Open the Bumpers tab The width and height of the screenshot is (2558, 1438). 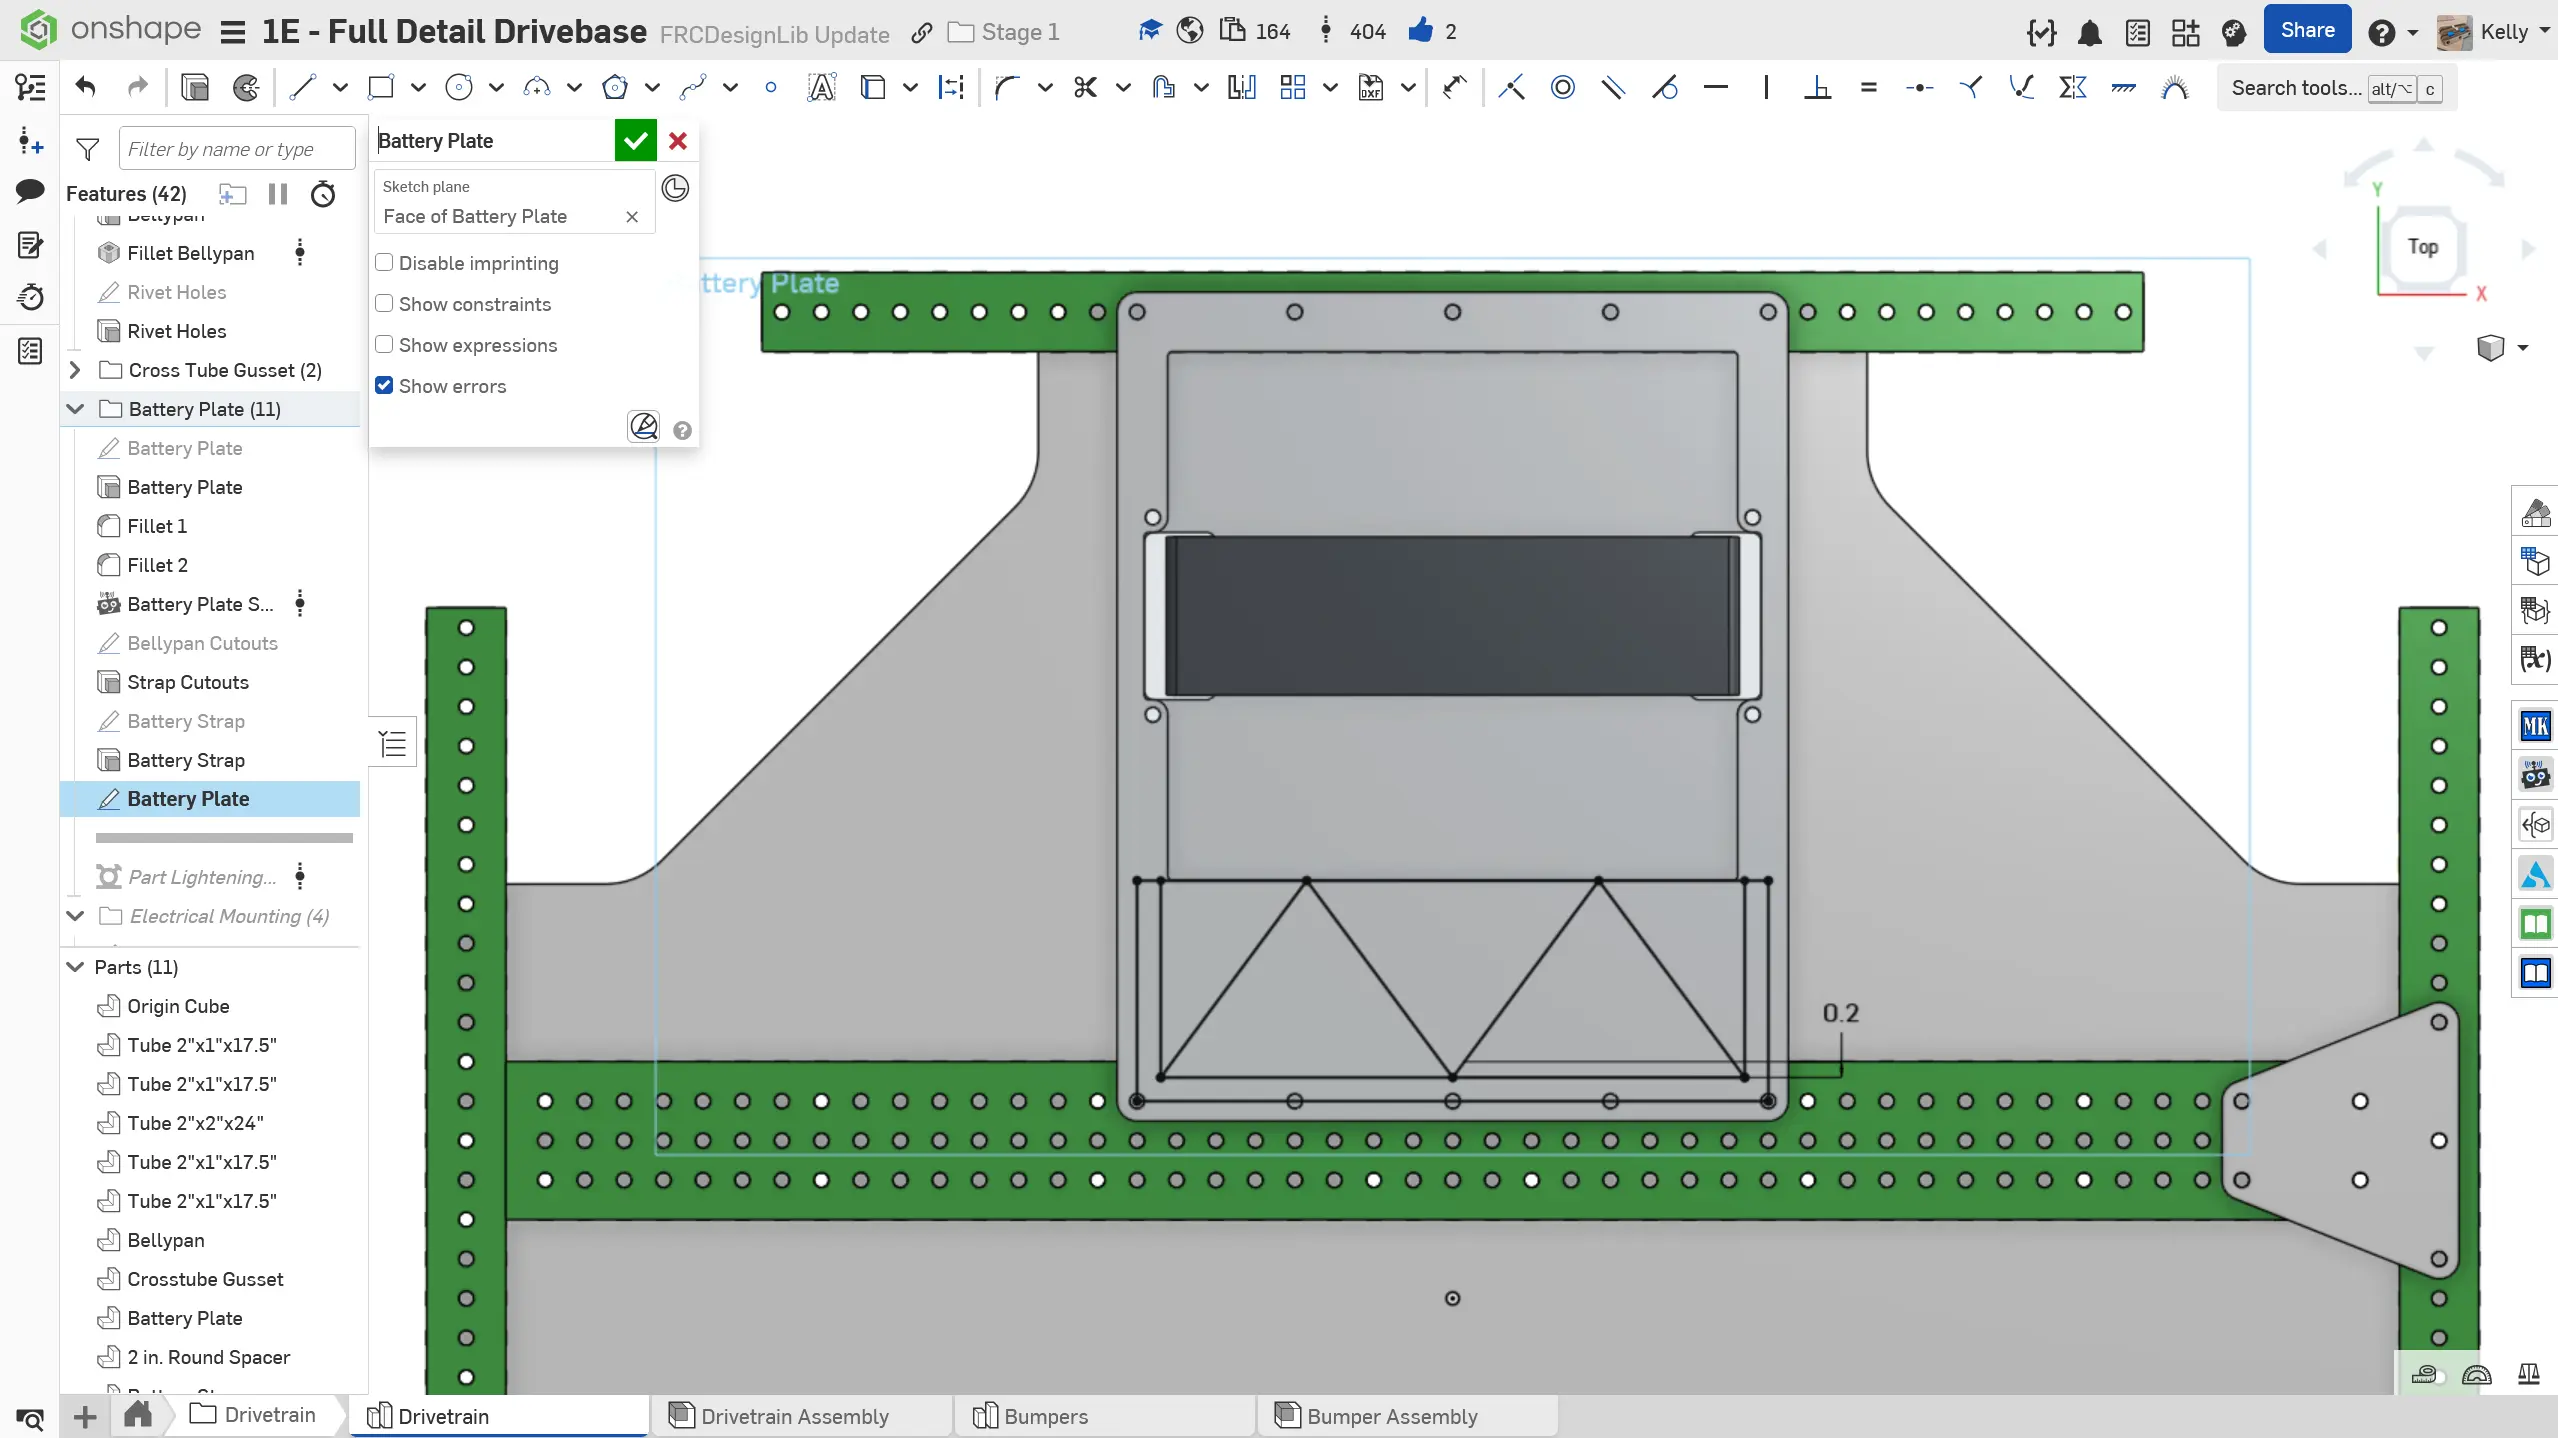[x=1045, y=1416]
